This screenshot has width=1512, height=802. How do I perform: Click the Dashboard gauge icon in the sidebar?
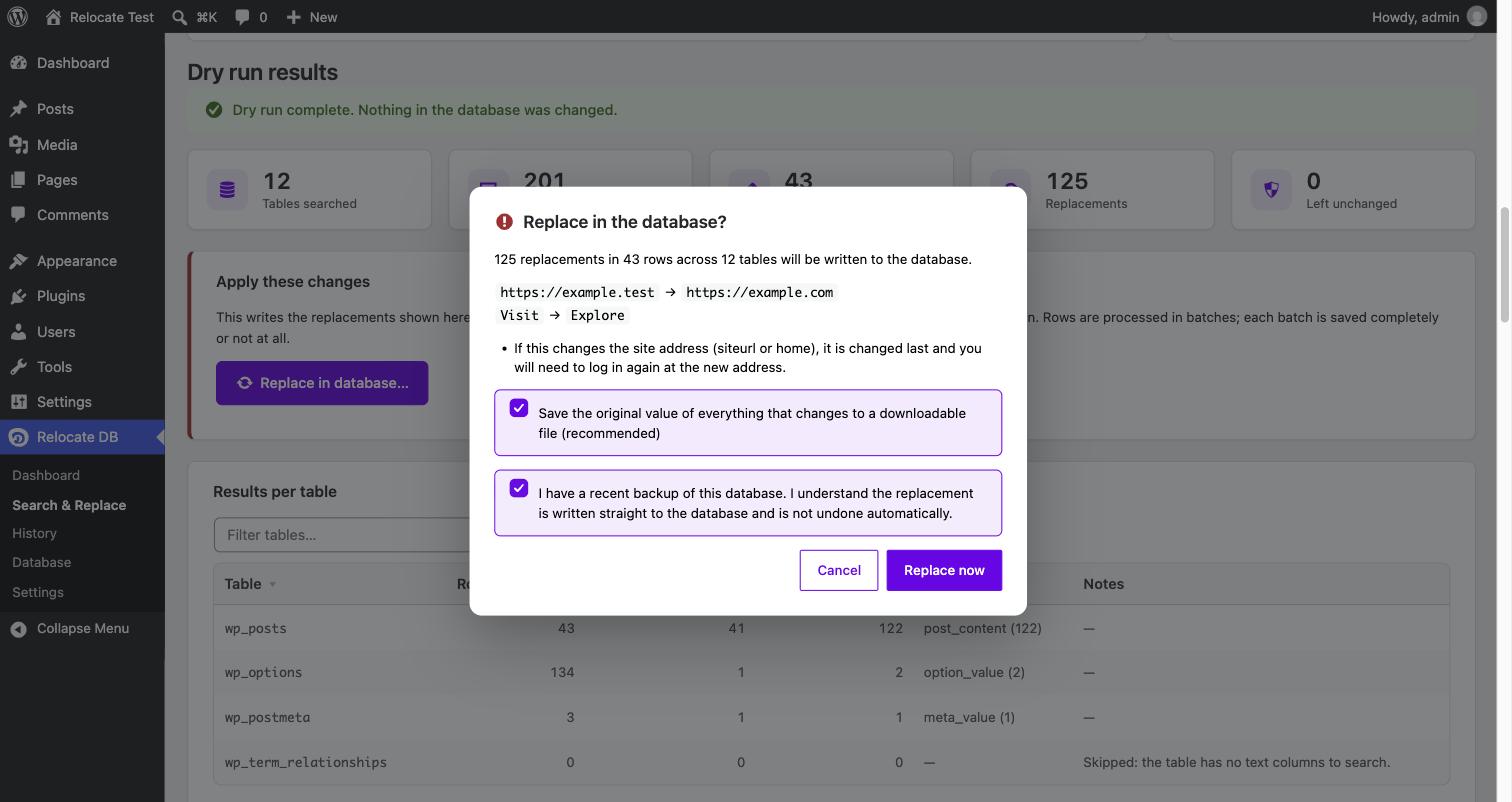pos(18,63)
